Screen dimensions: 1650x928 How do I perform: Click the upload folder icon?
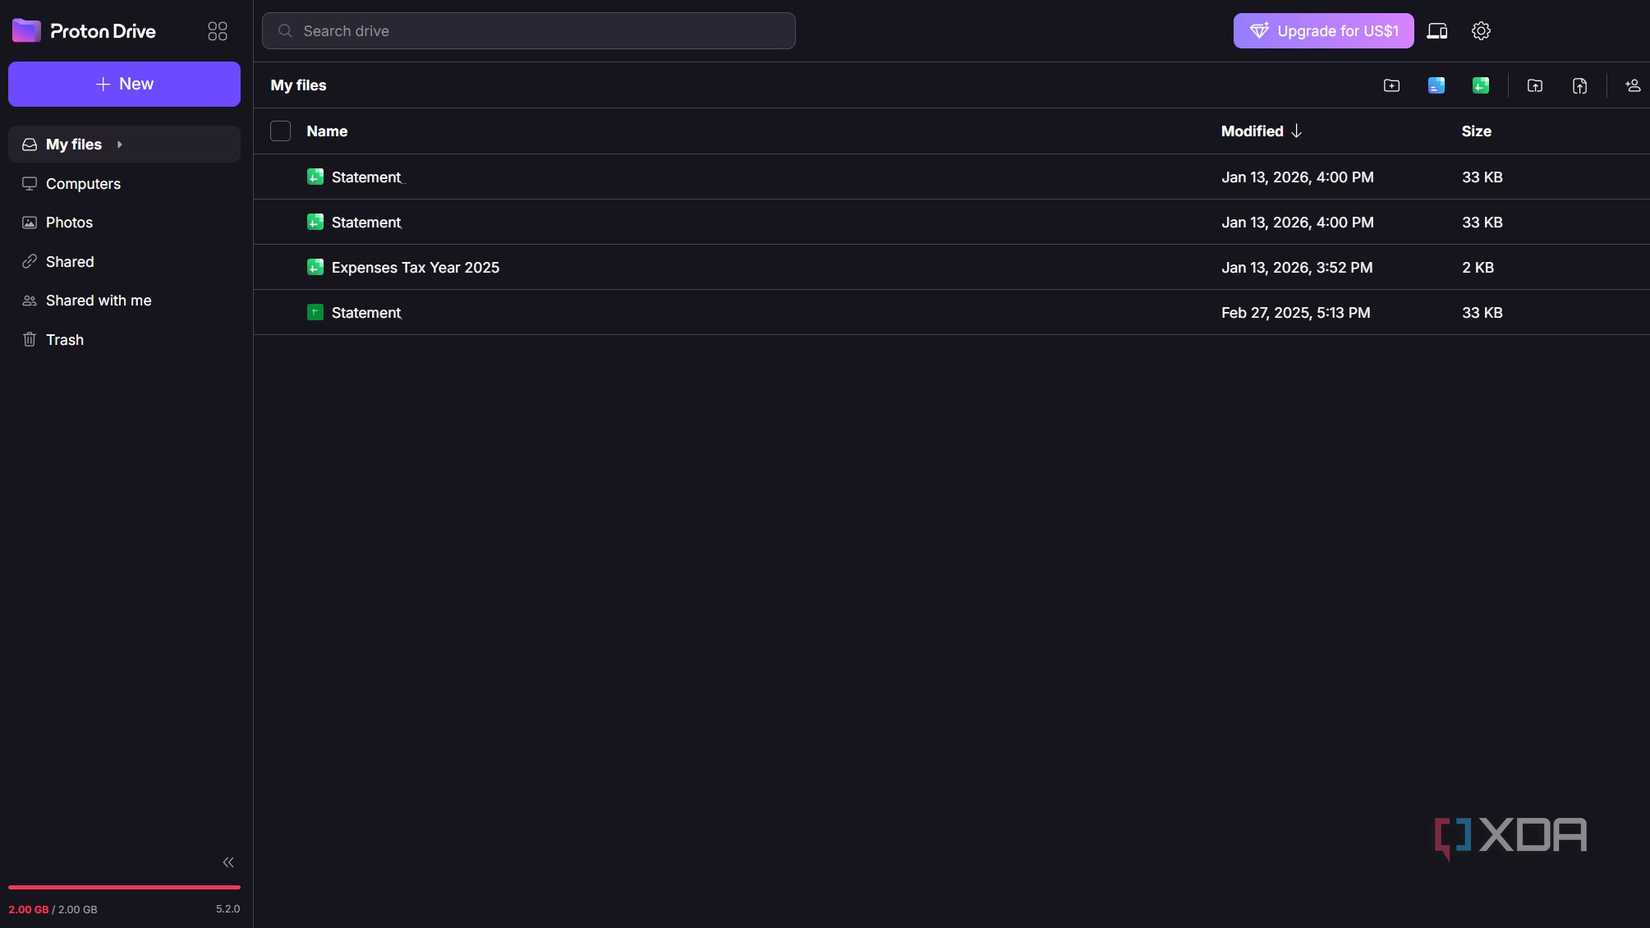[1535, 86]
